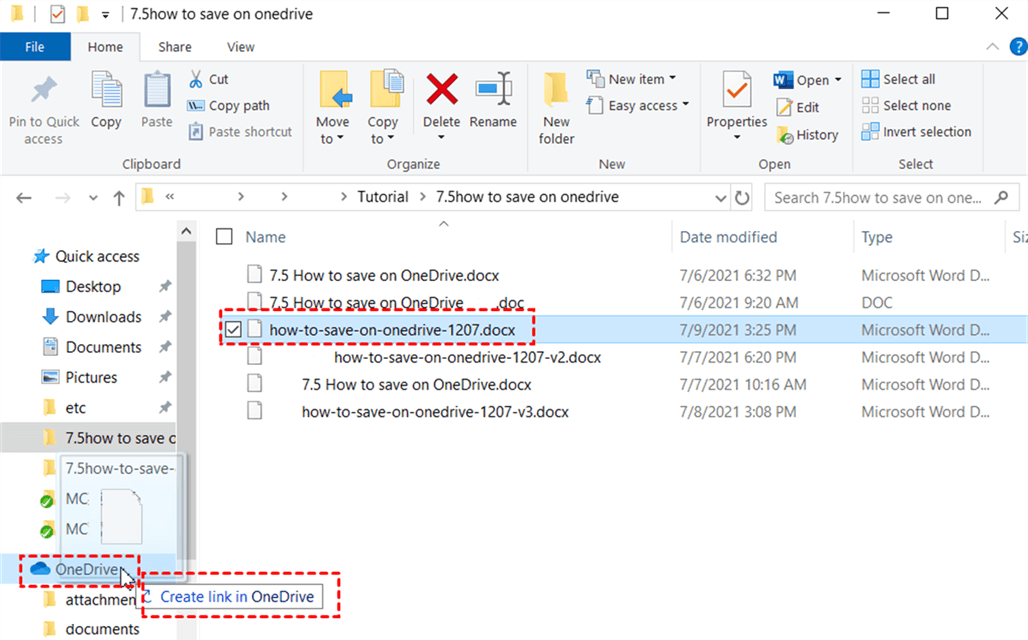Go back with the Back arrow

point(24,198)
